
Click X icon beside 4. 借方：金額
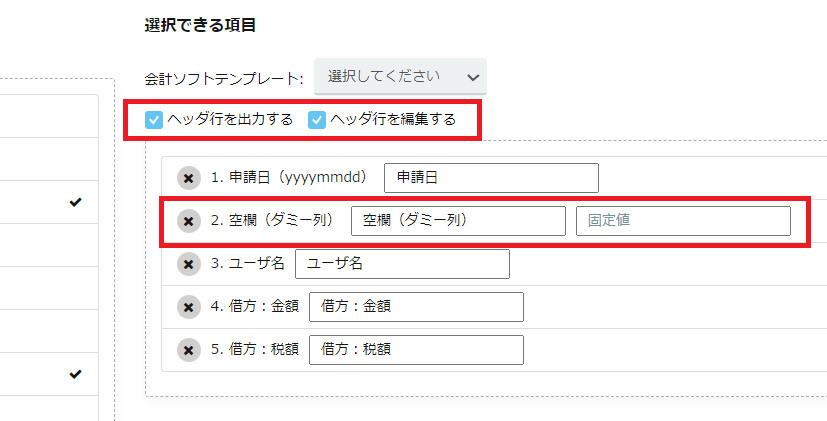[189, 307]
